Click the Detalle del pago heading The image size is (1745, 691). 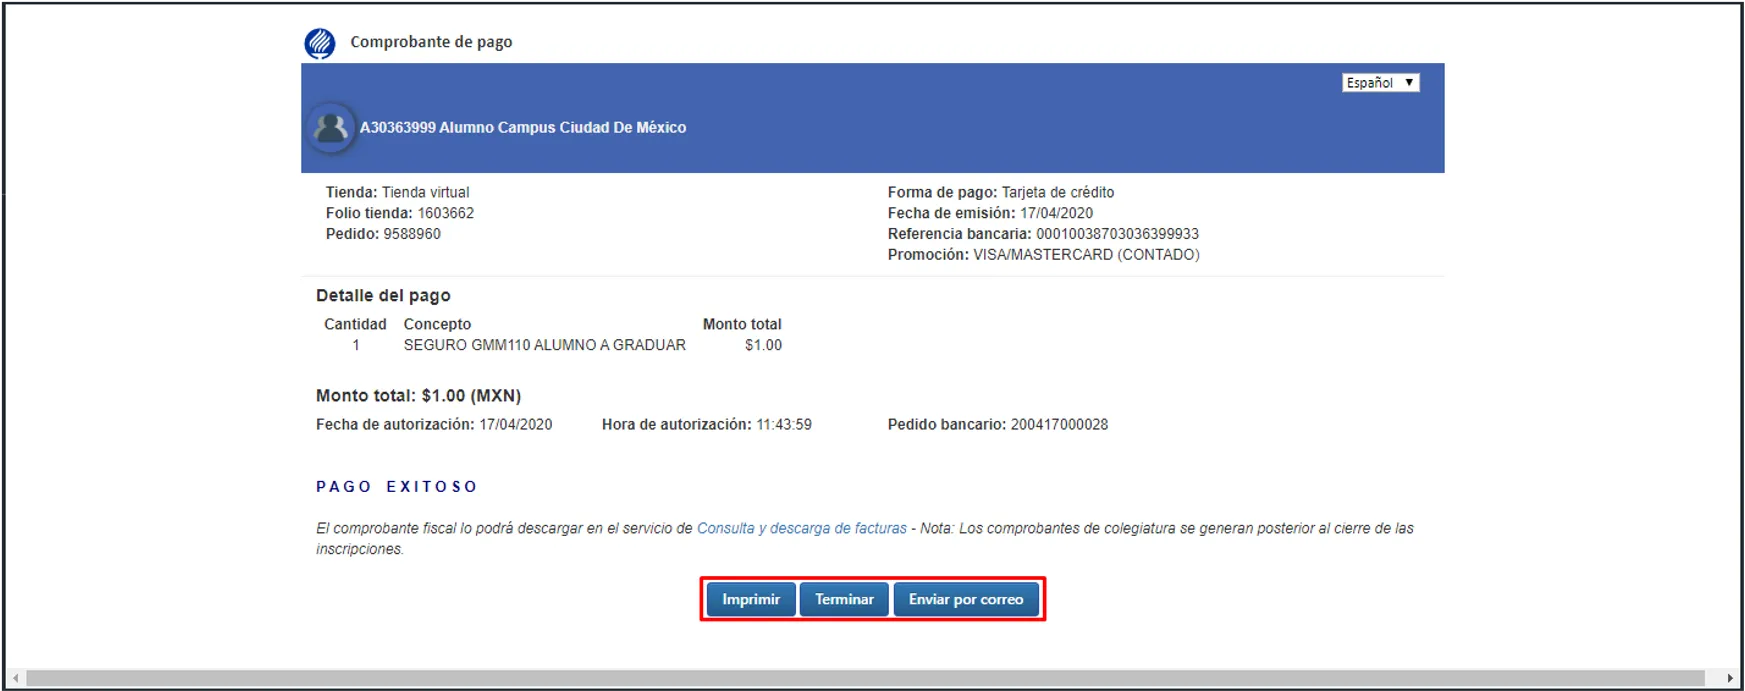point(383,296)
